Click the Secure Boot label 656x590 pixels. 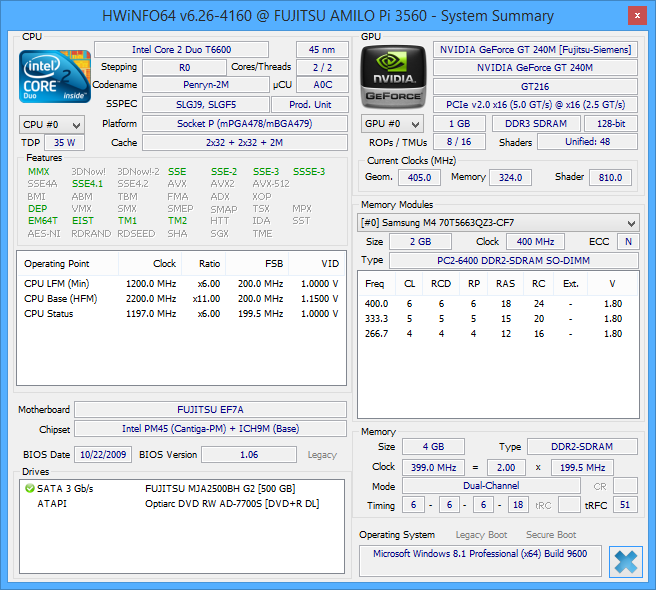point(551,535)
